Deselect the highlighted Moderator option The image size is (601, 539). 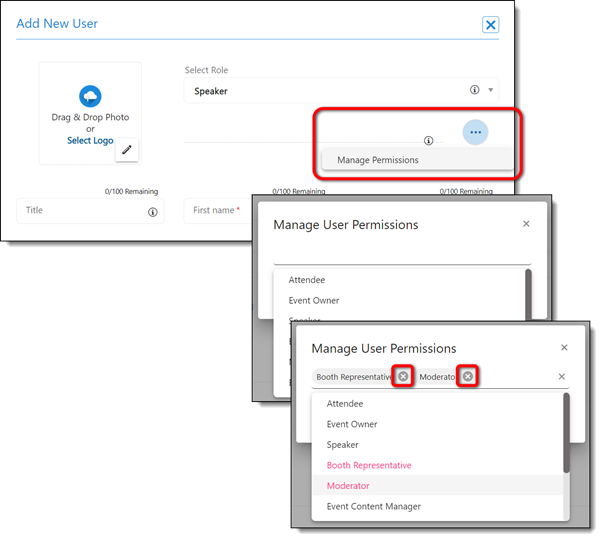coord(348,486)
